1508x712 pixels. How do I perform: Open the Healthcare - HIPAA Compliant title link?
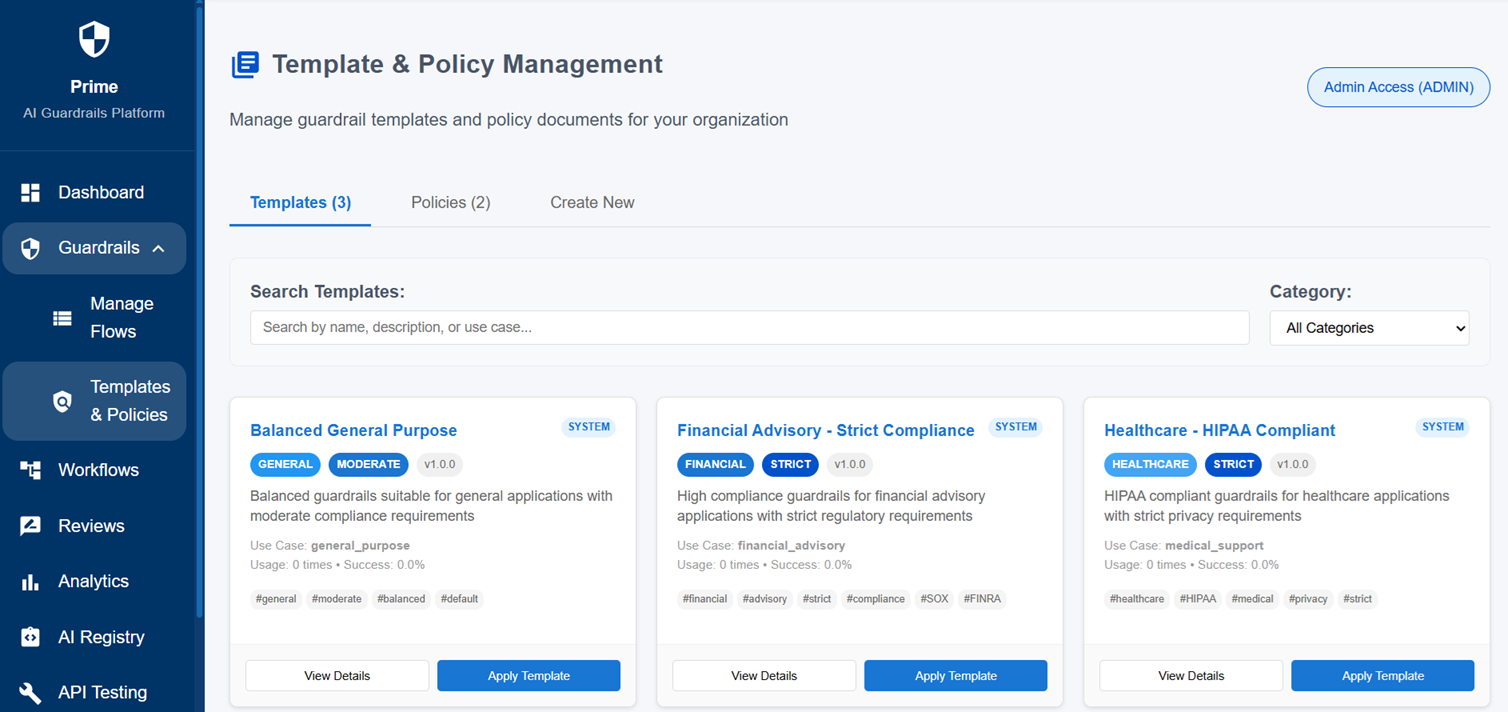1219,431
